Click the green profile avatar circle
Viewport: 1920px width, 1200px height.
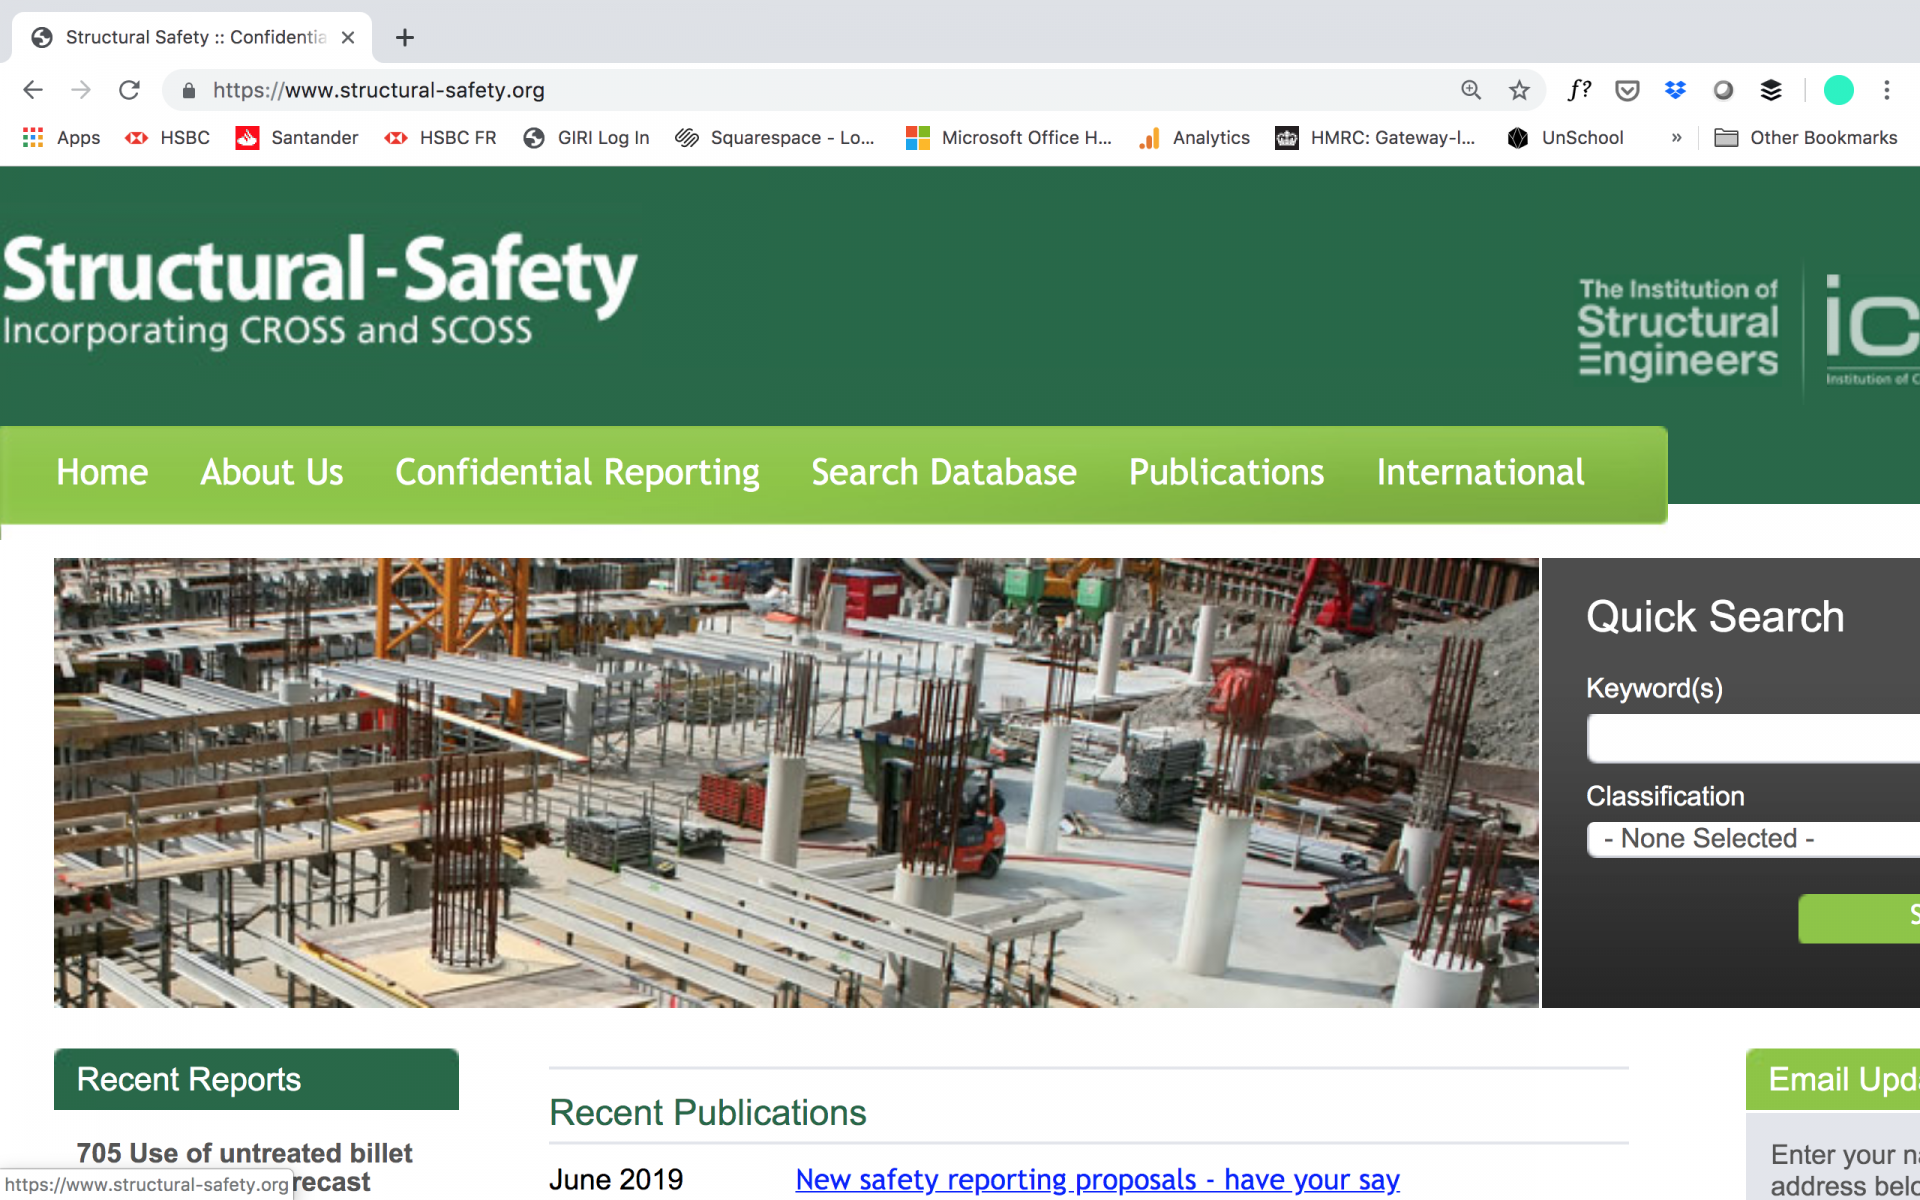coord(1838,90)
